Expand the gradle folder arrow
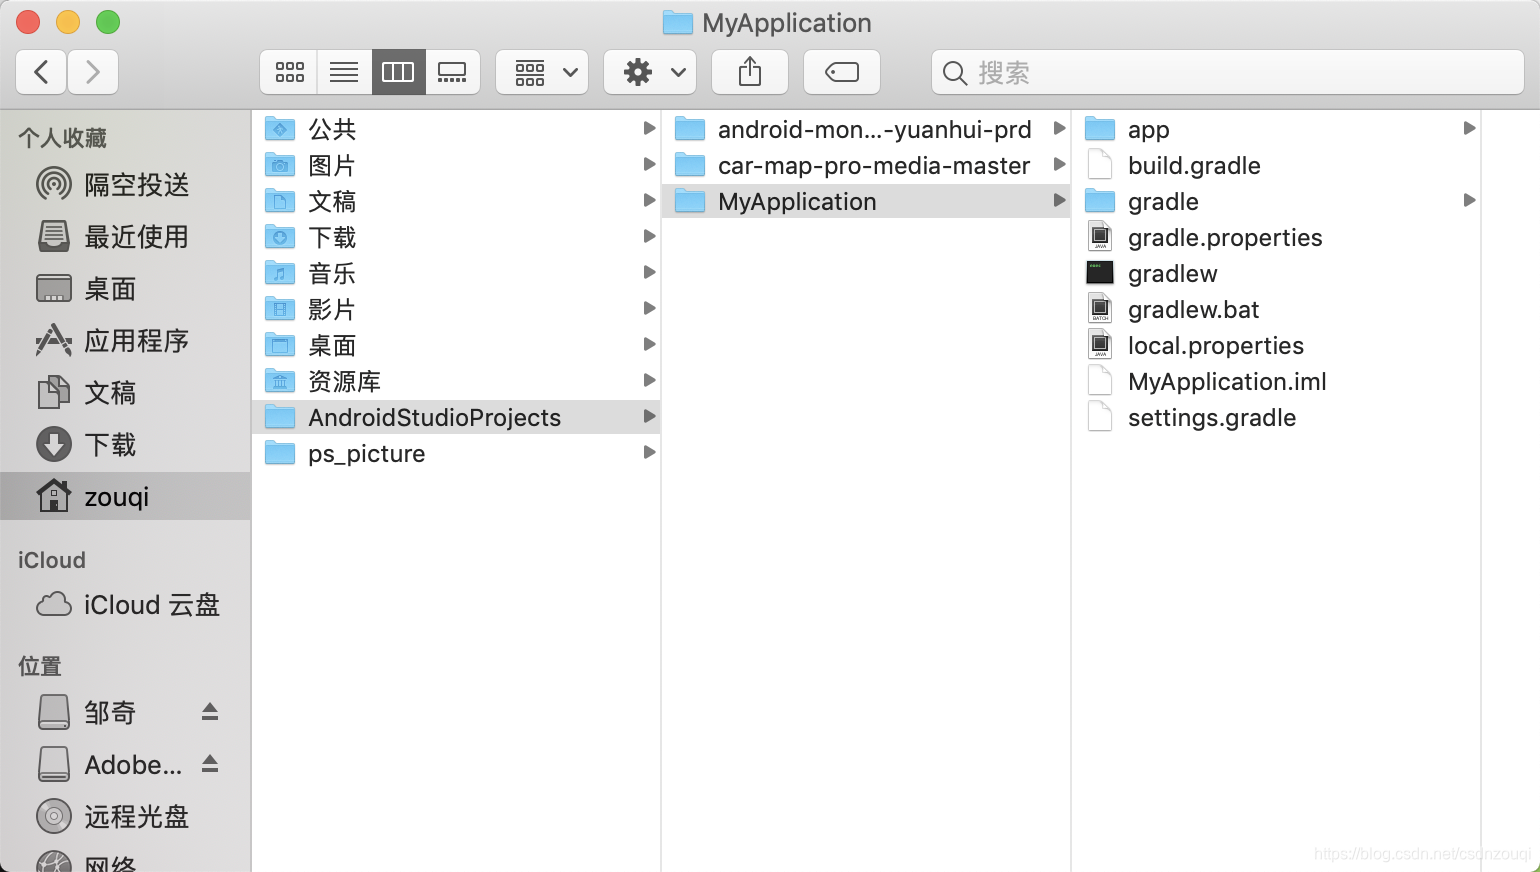 click(1469, 200)
